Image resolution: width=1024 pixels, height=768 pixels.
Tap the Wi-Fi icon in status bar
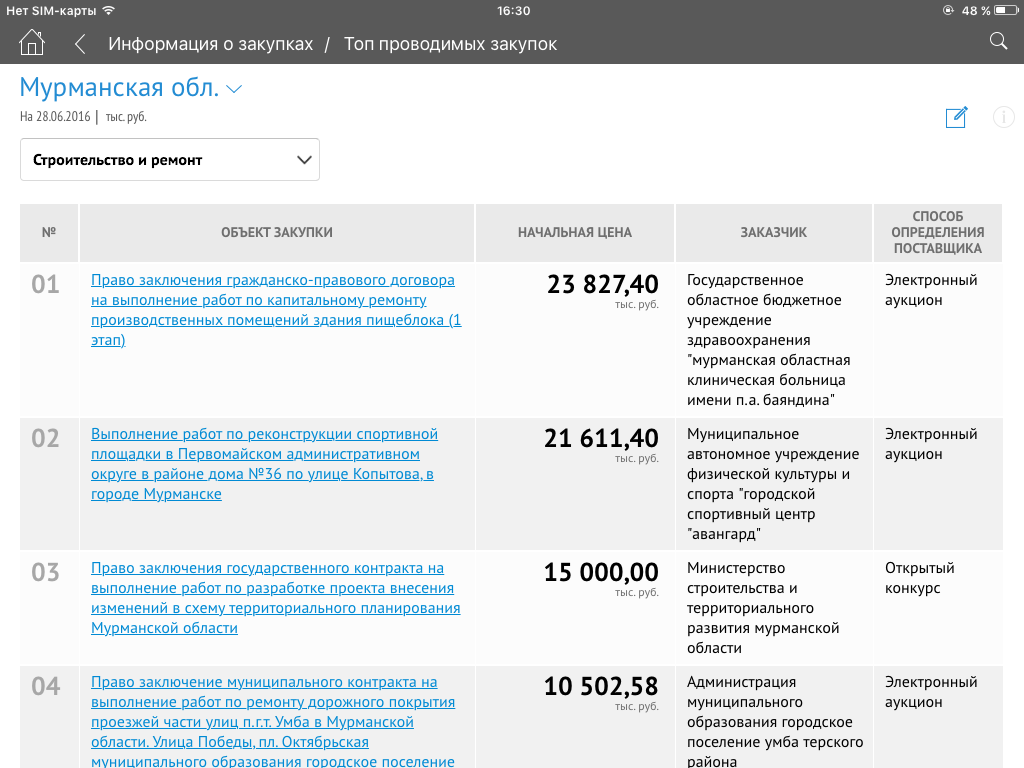108,10
